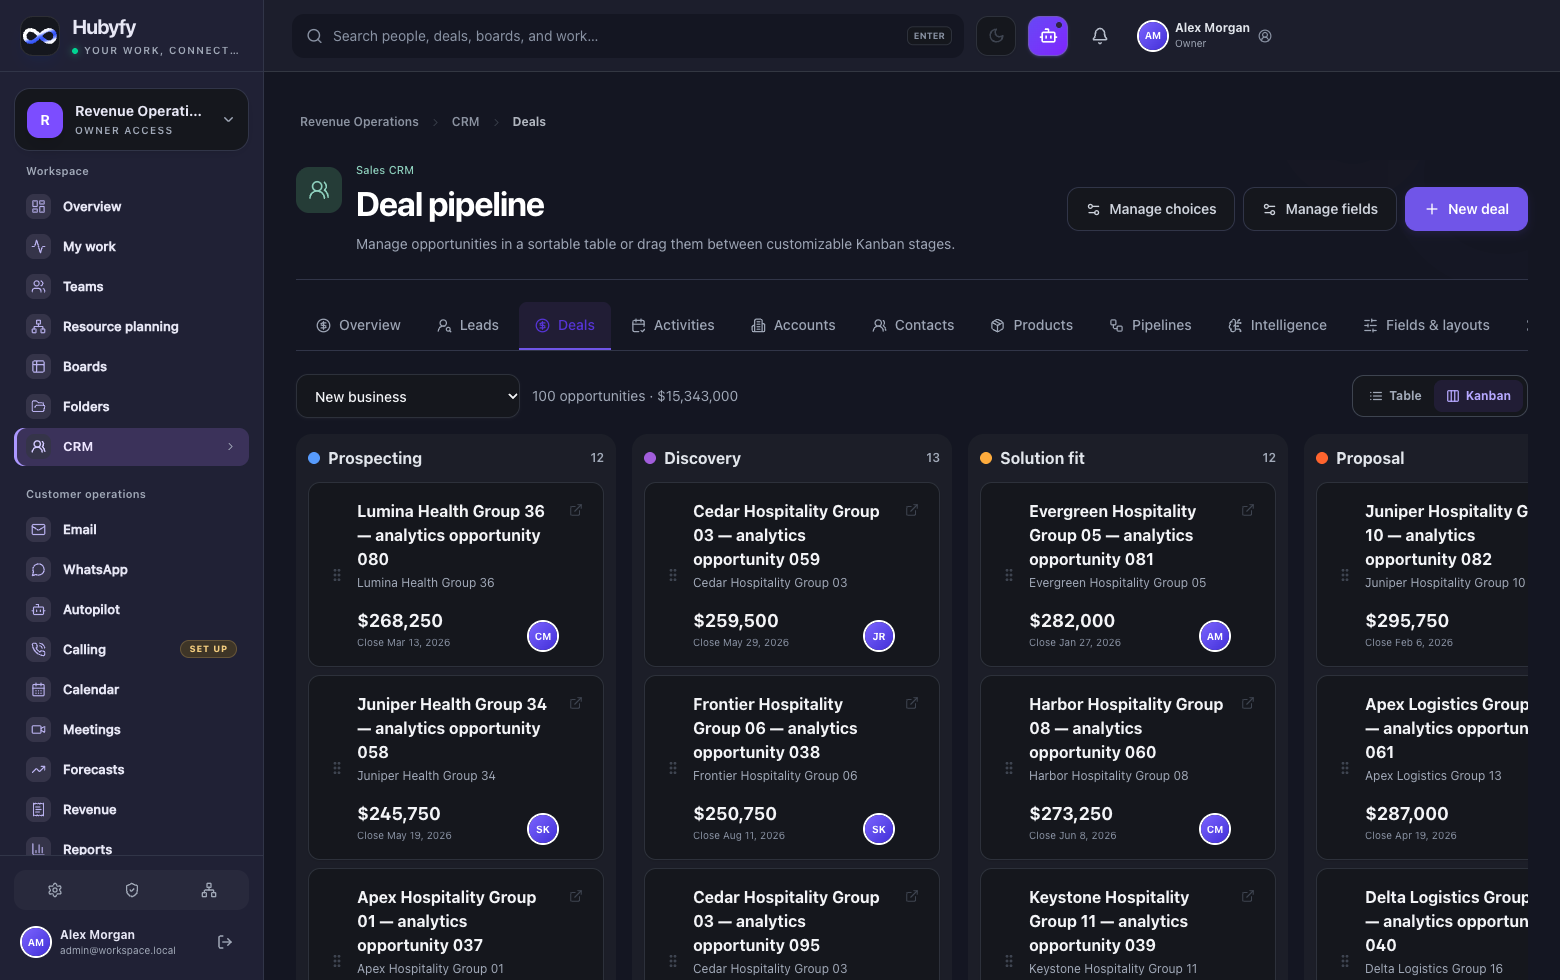This screenshot has width=1560, height=980.
Task: Open WhatsApp in the sidebar
Action: [132, 570]
